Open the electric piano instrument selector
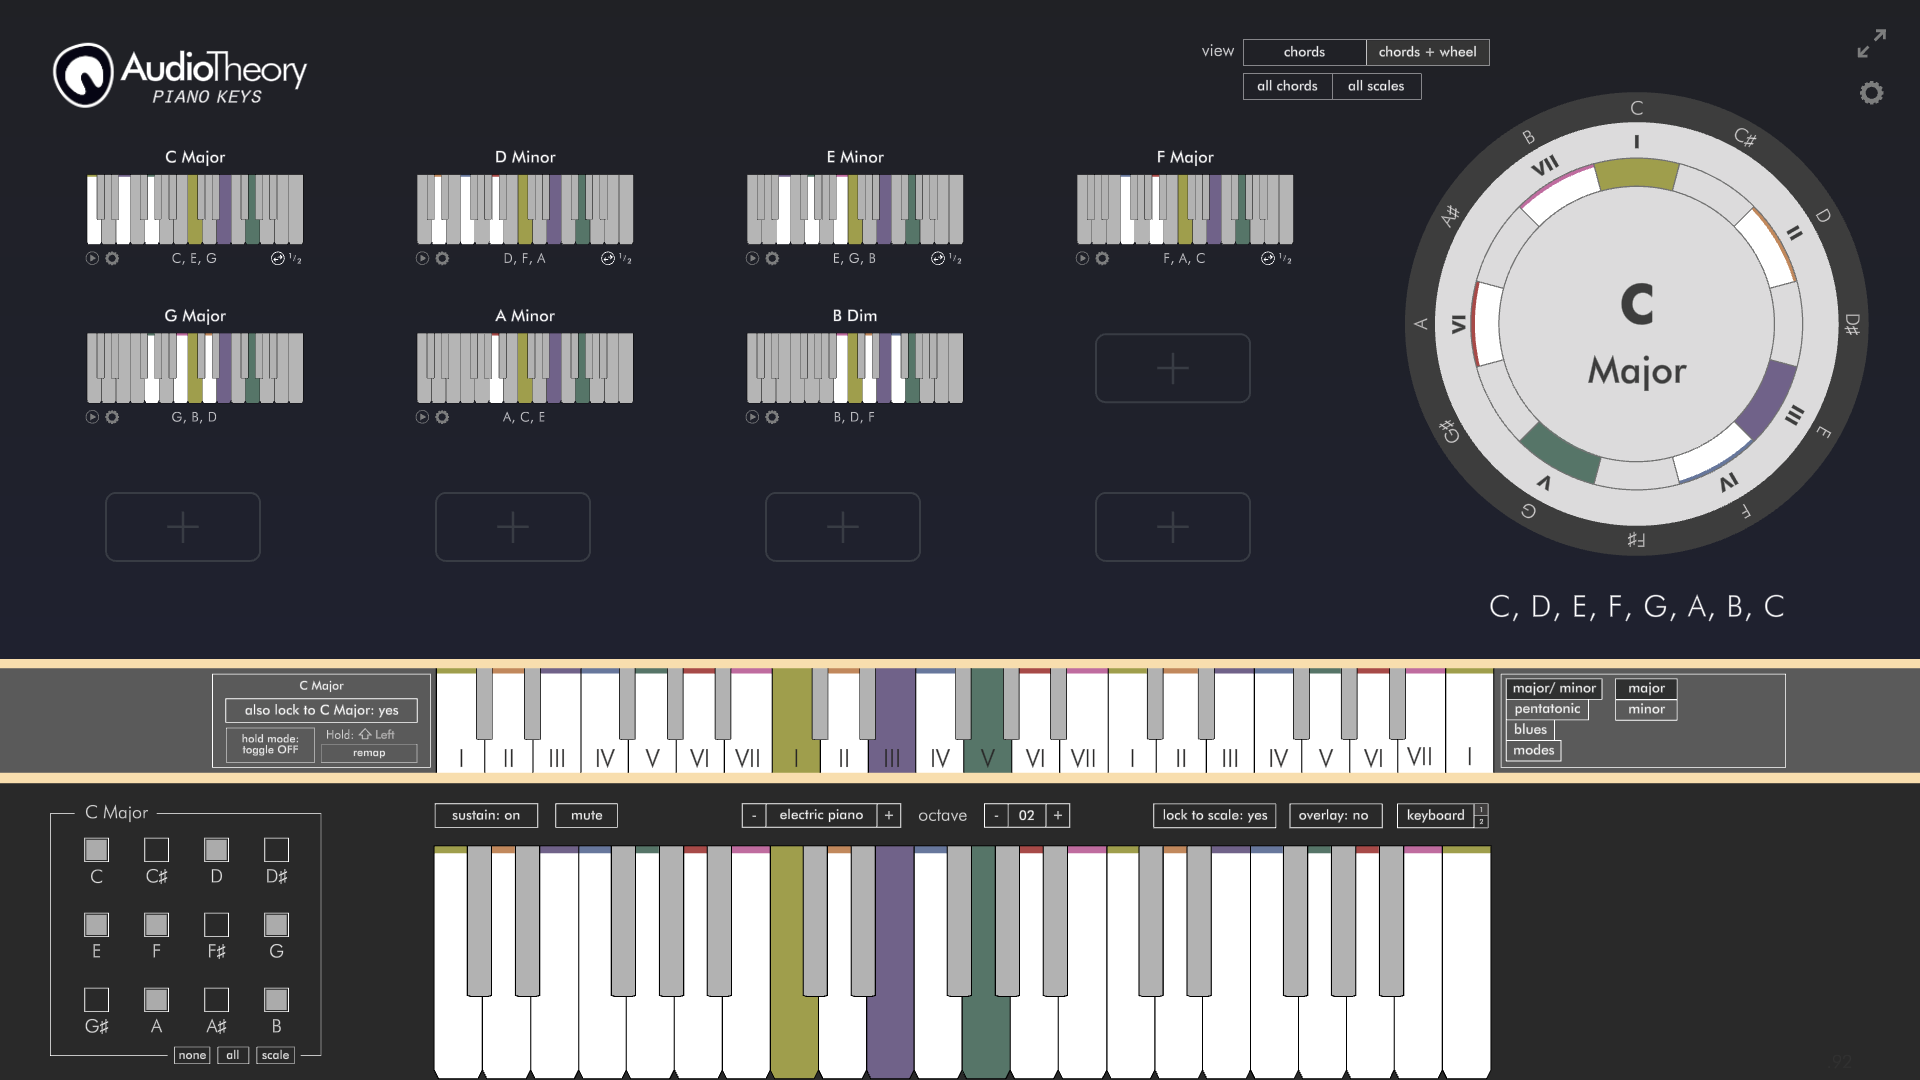 (821, 815)
